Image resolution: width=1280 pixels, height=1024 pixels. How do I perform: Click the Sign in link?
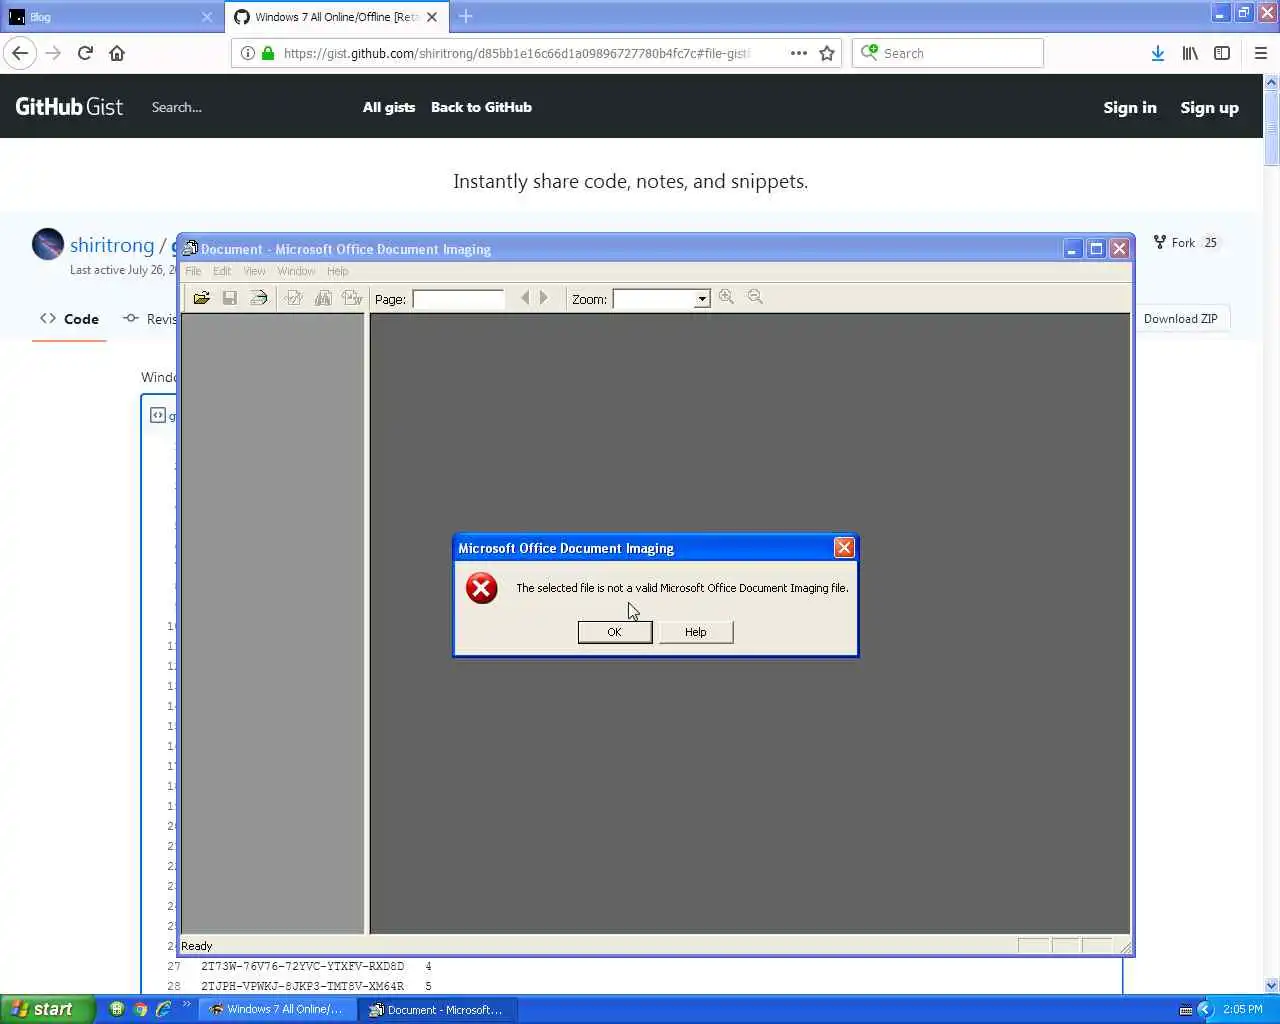(1130, 108)
